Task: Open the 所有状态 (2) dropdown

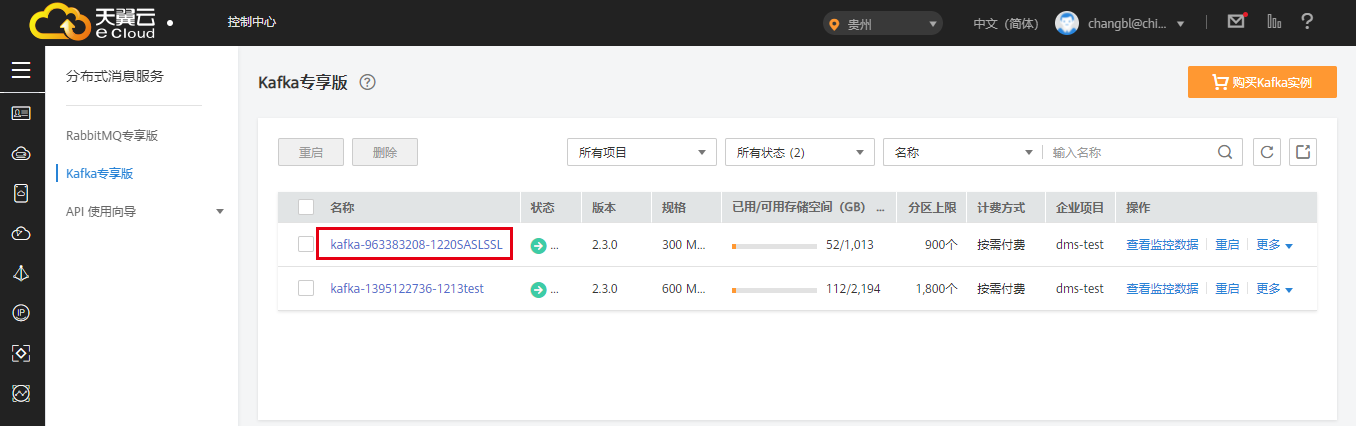Action: click(800, 152)
